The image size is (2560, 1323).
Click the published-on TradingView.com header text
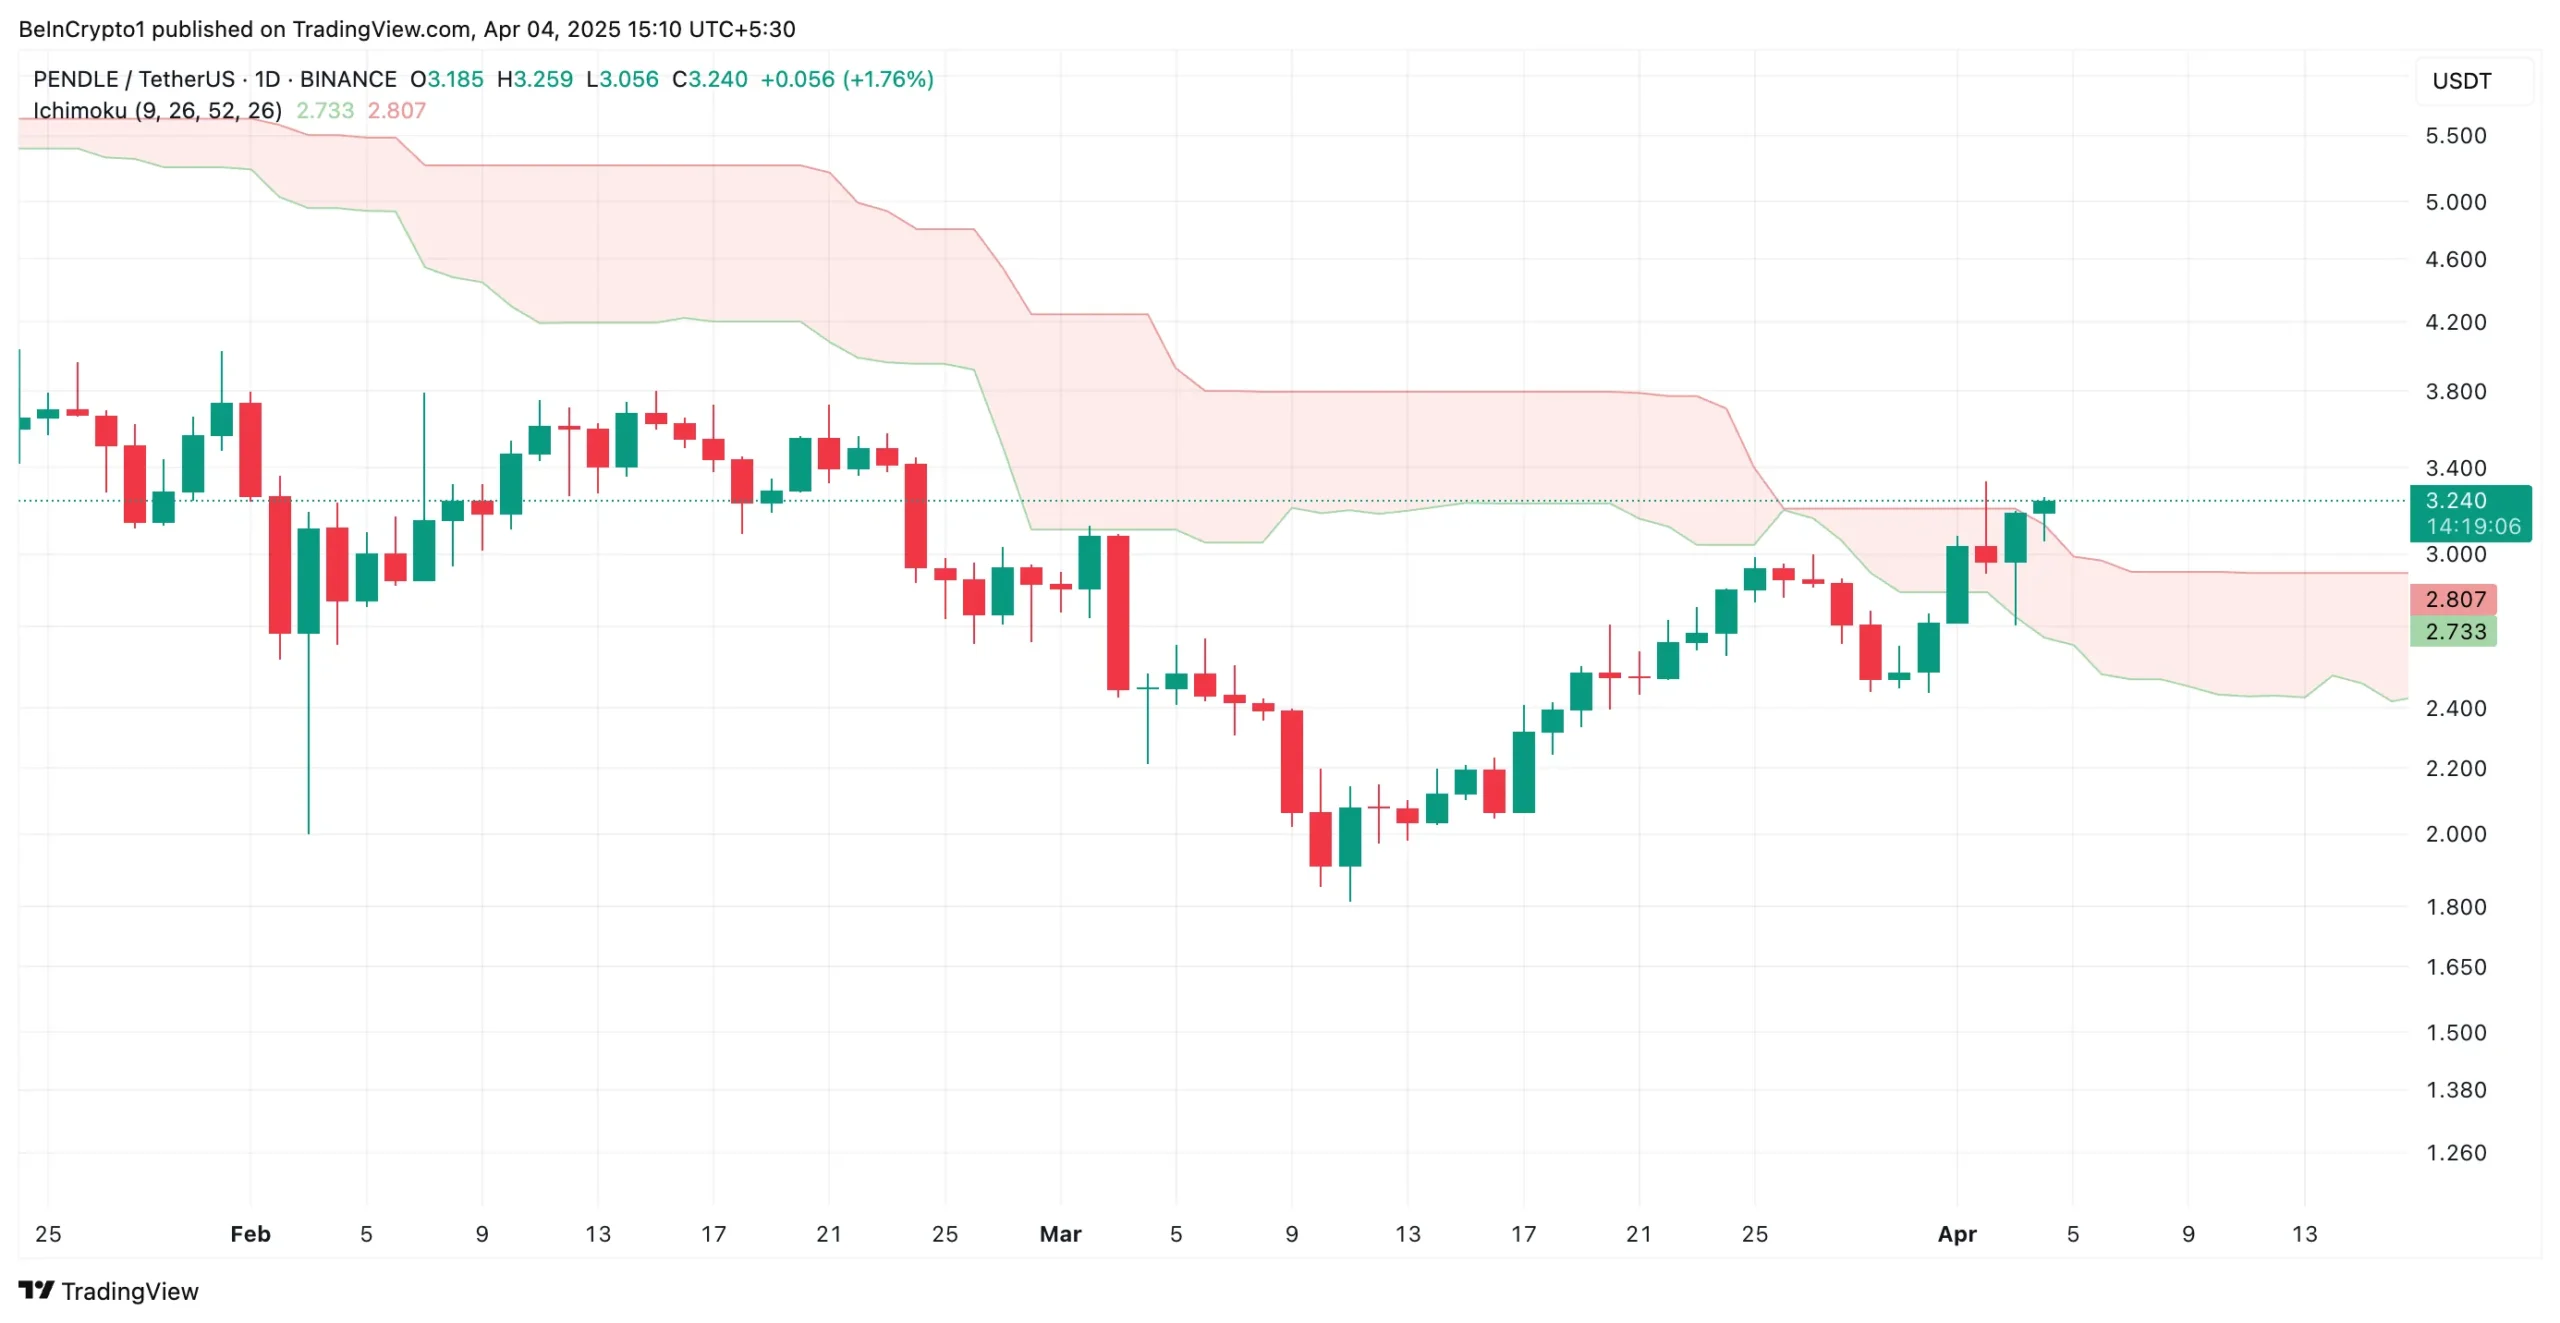(x=406, y=29)
